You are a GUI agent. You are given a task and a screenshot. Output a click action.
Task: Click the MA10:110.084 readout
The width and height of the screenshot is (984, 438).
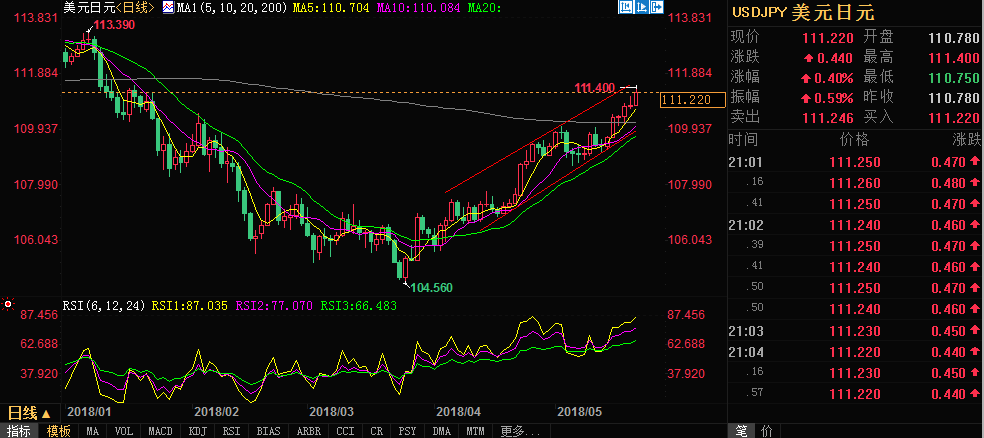[x=419, y=8]
